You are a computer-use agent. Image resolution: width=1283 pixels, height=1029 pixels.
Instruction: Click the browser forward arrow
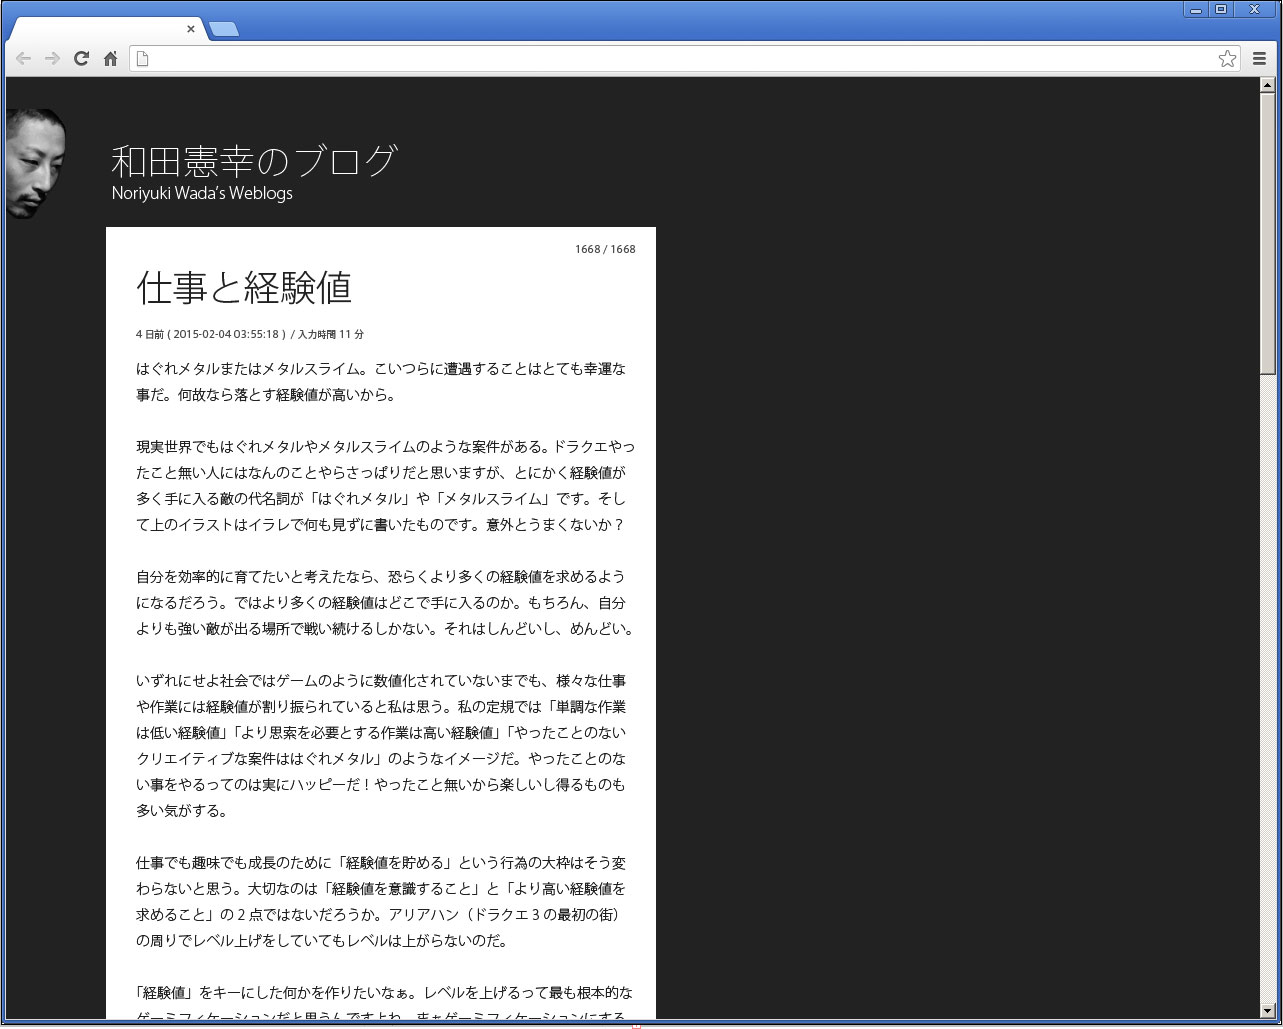pos(53,59)
